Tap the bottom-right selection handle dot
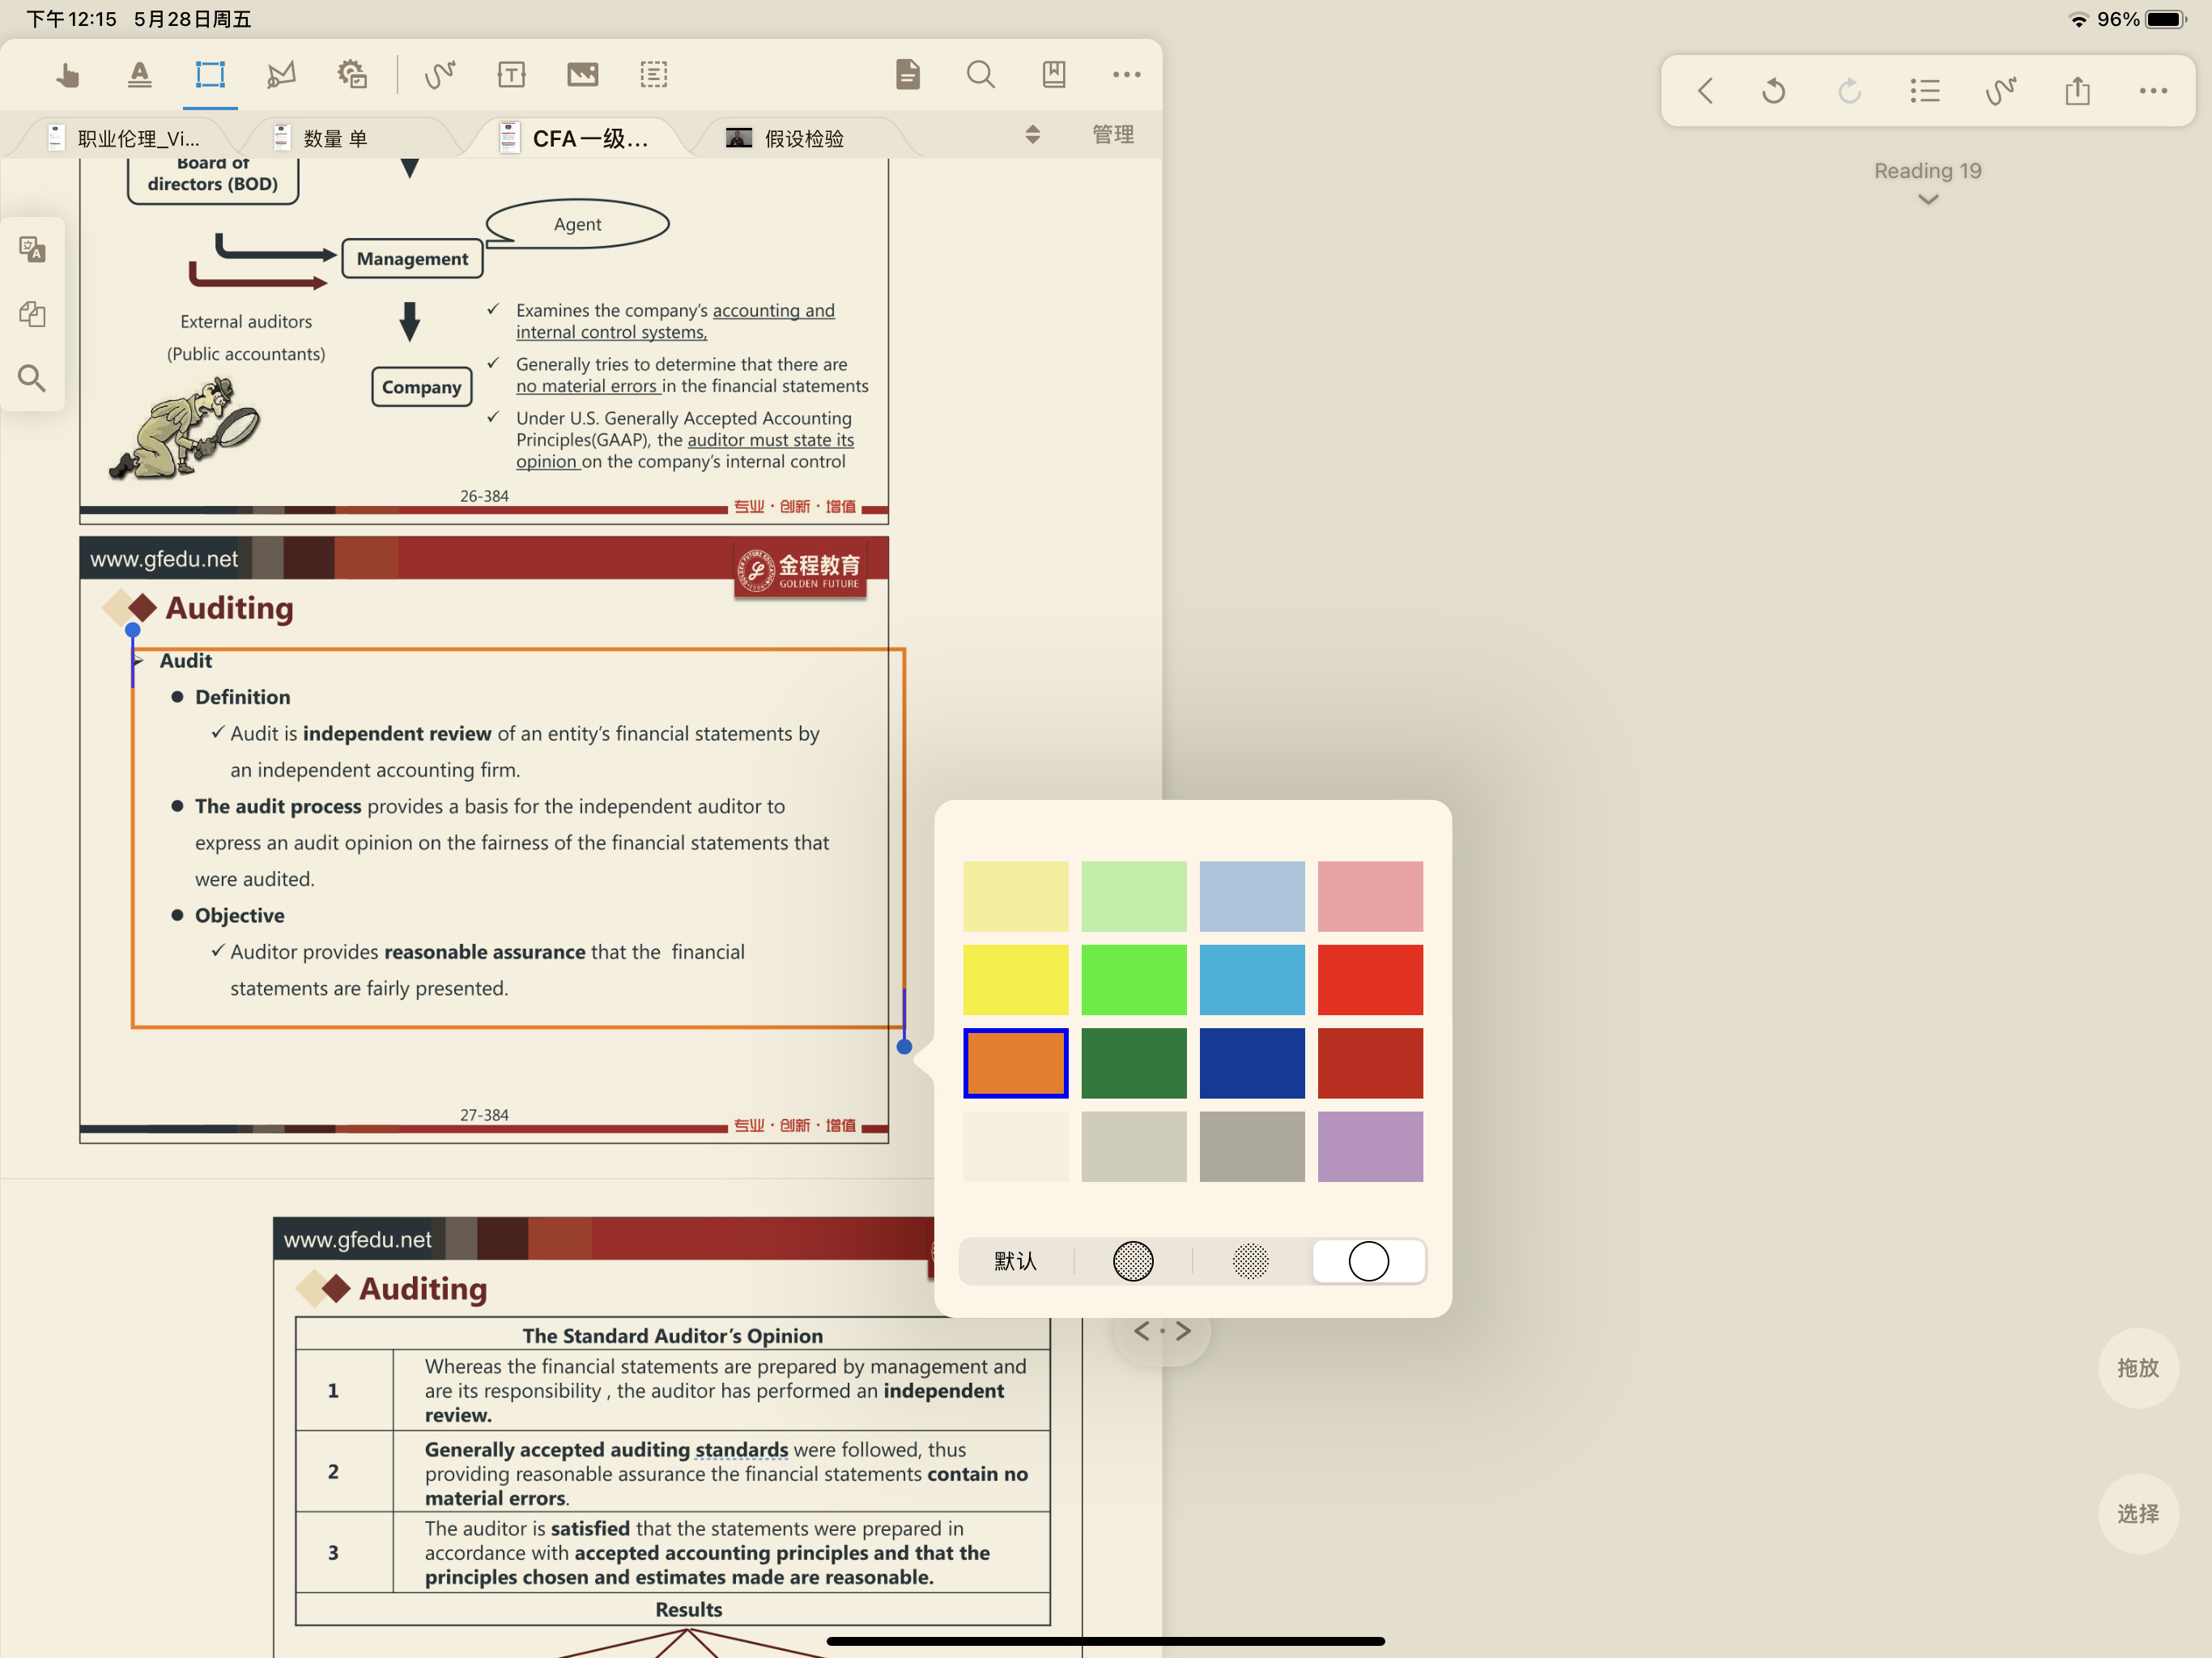 pos(904,1047)
